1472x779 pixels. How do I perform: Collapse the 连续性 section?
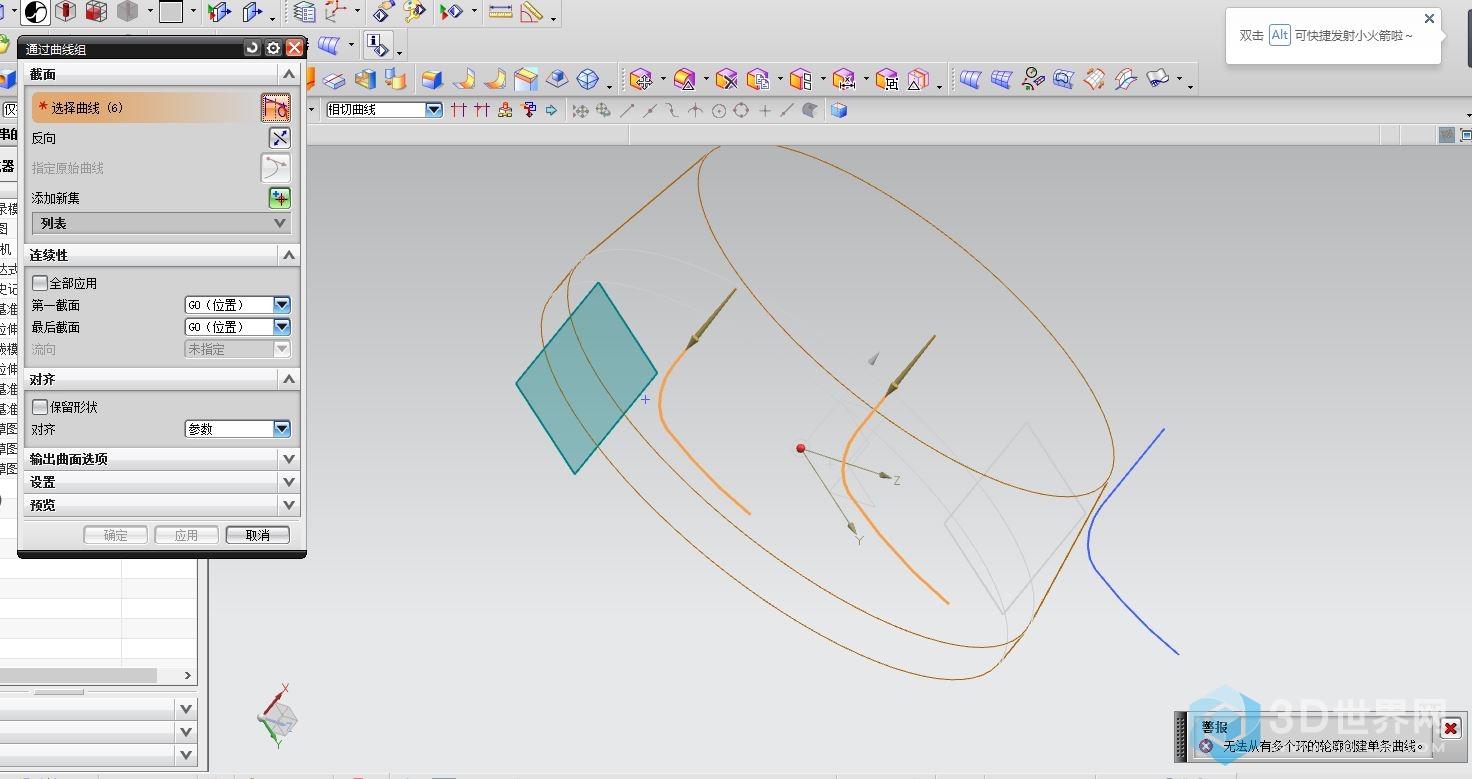tap(289, 255)
